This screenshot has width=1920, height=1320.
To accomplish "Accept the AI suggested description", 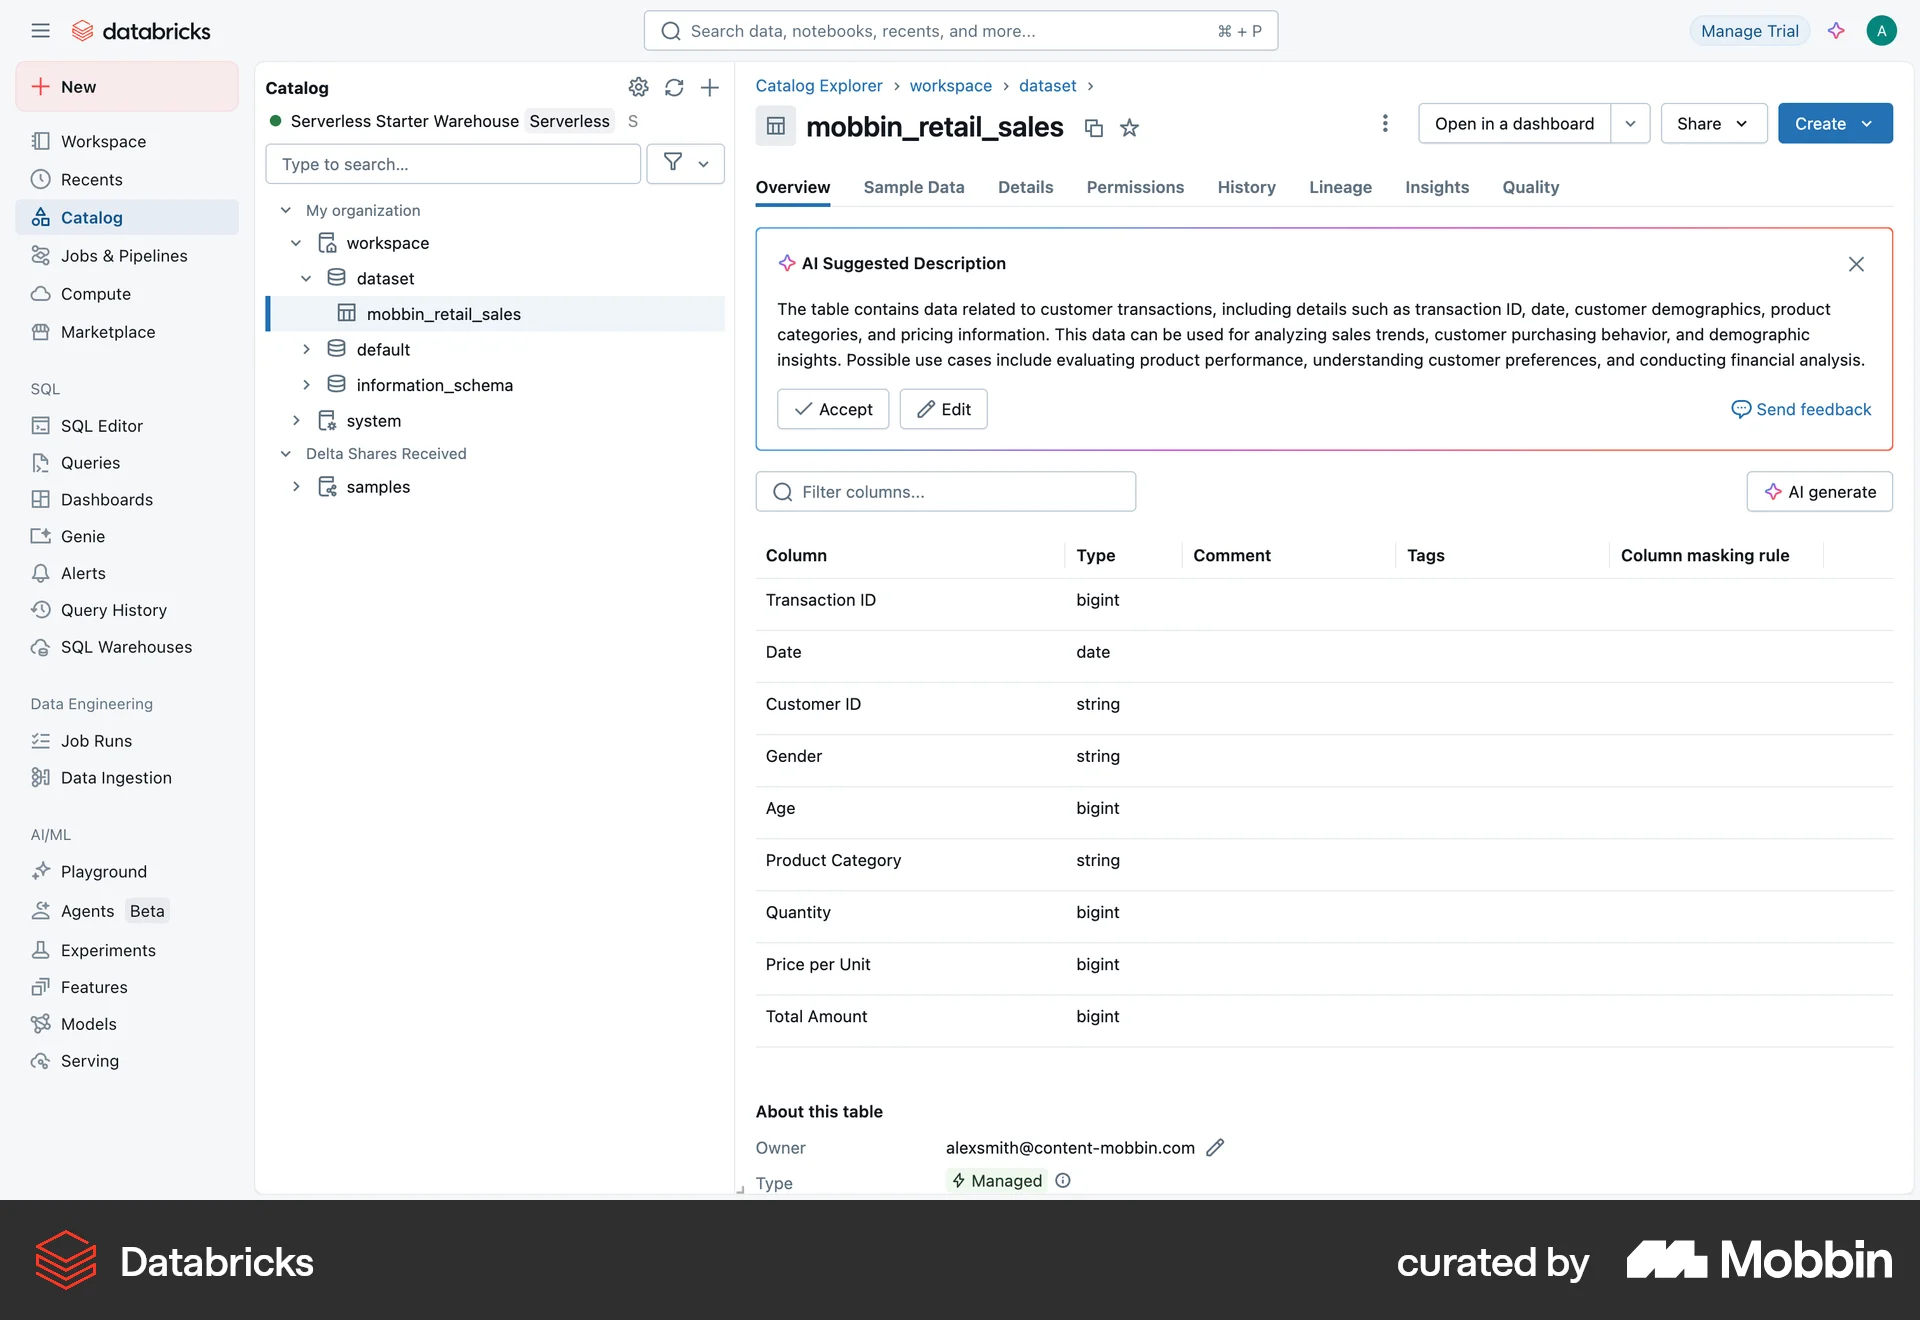I will [833, 409].
